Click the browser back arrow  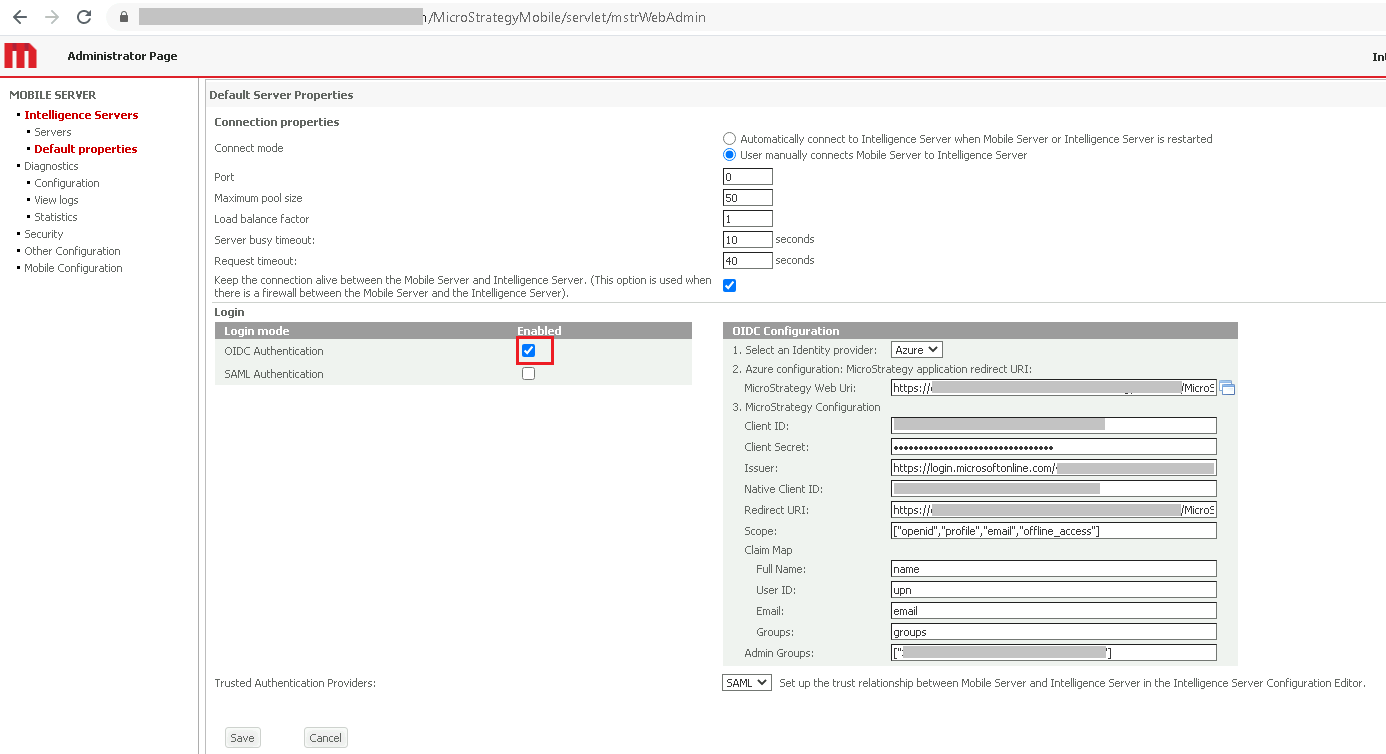20,17
